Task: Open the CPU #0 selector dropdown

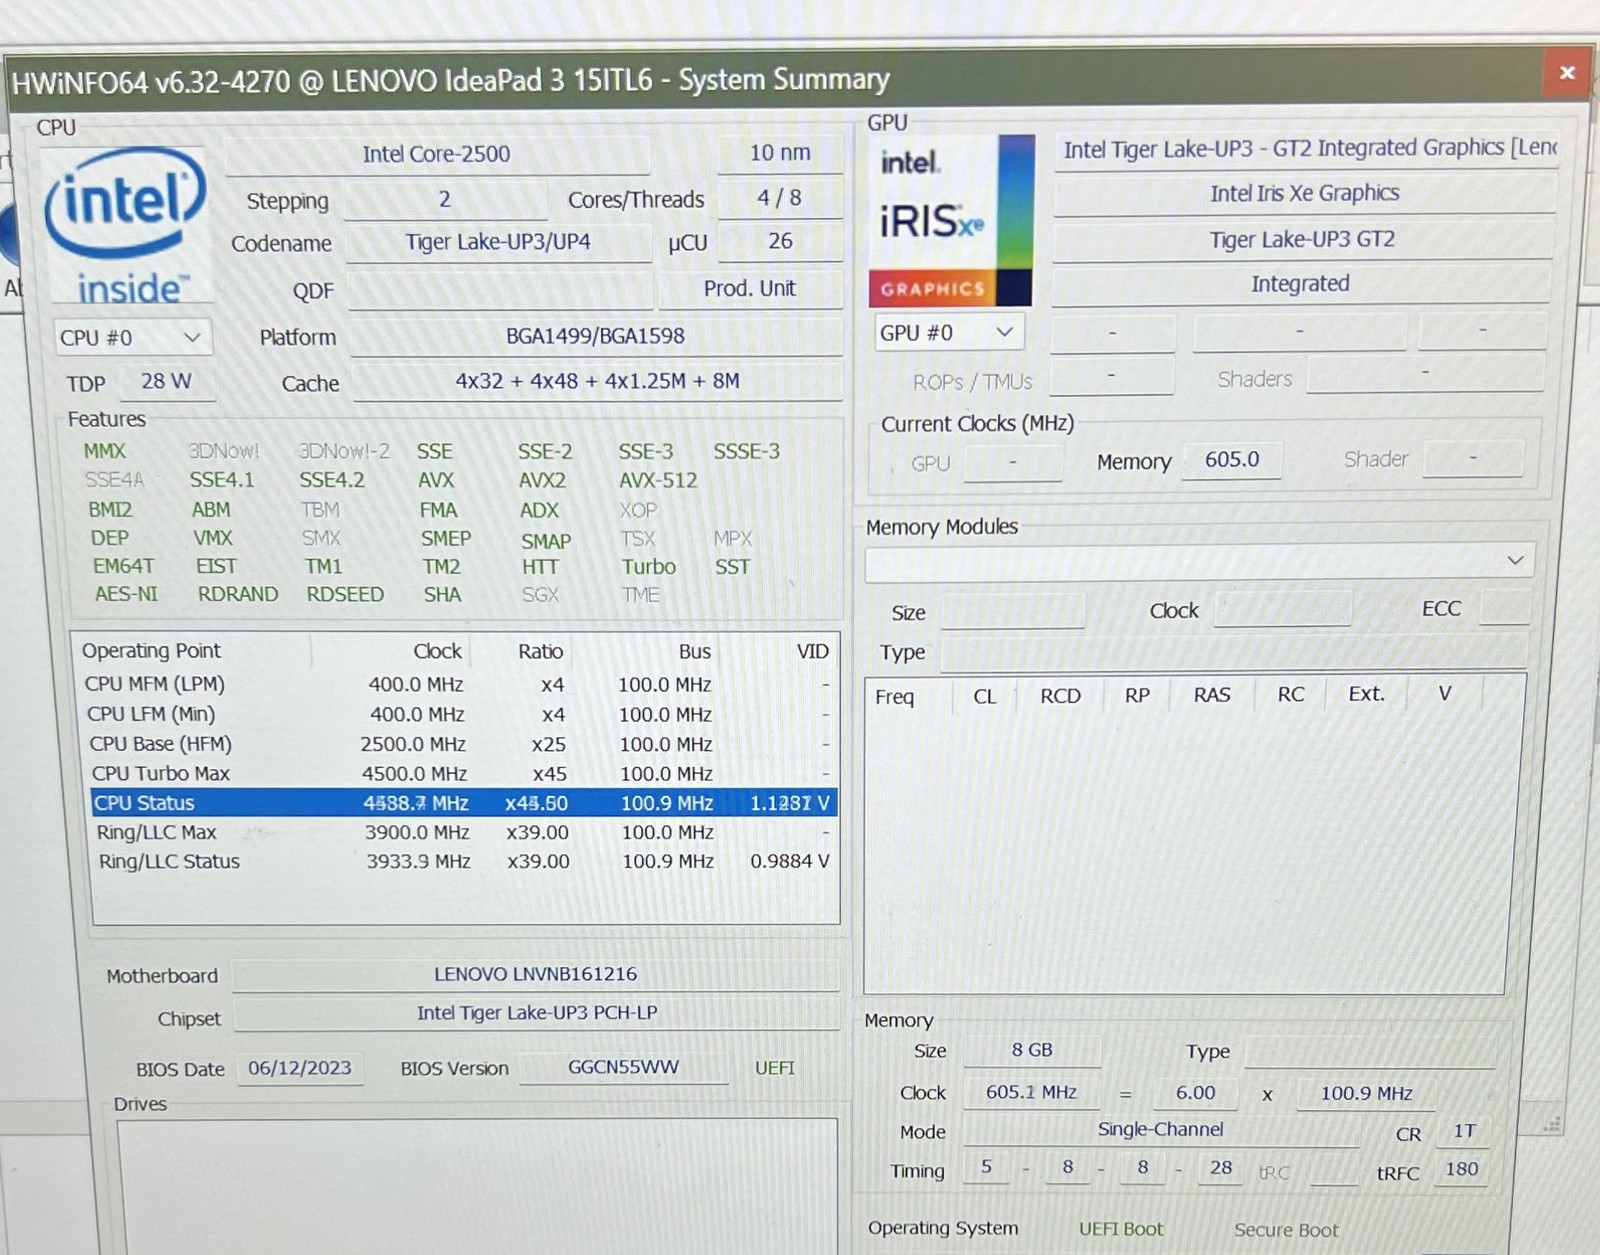Action: [132, 338]
